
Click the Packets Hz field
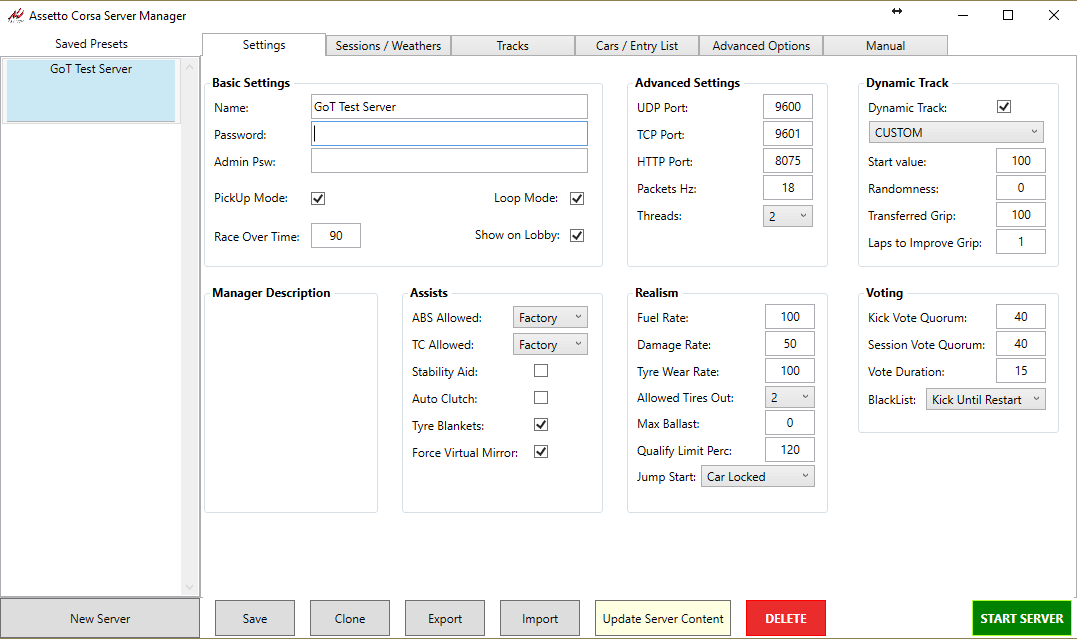(x=788, y=188)
